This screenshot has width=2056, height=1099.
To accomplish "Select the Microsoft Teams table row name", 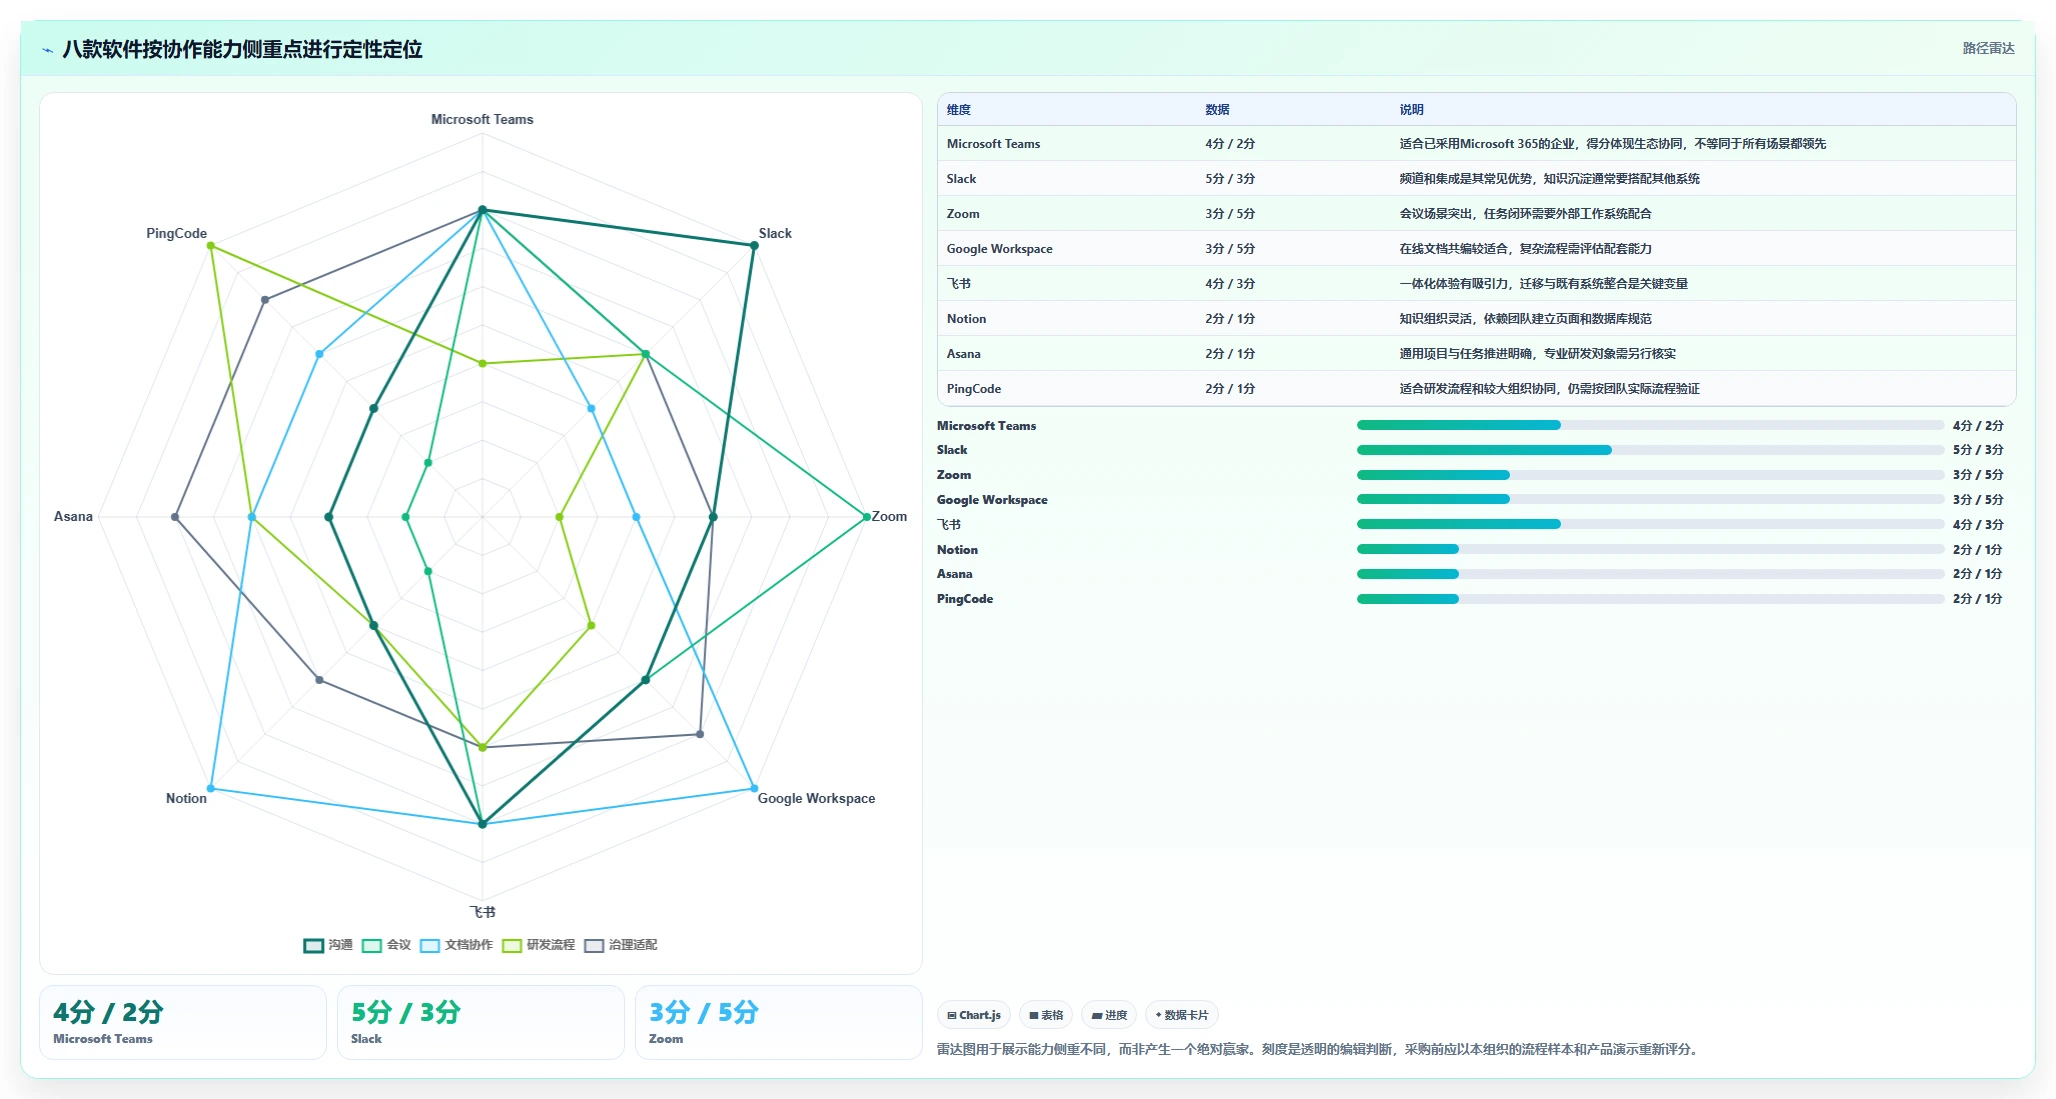I will (993, 144).
